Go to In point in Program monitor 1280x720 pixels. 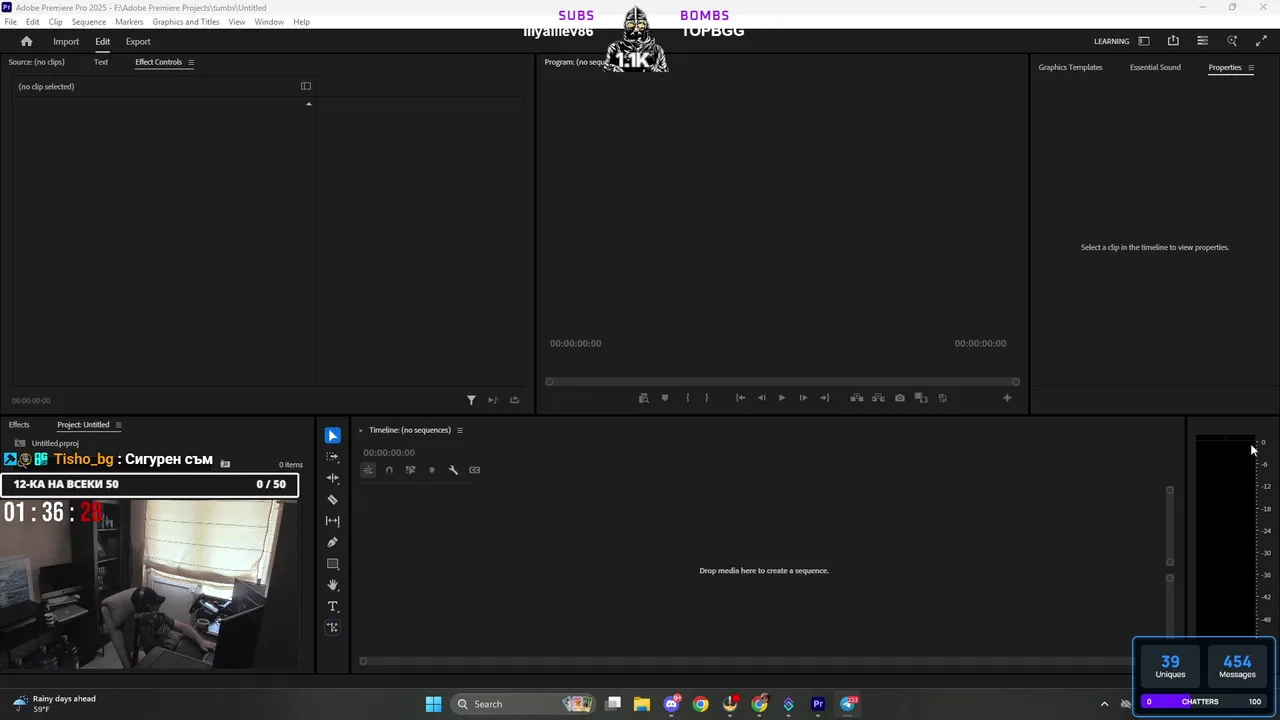(x=740, y=398)
